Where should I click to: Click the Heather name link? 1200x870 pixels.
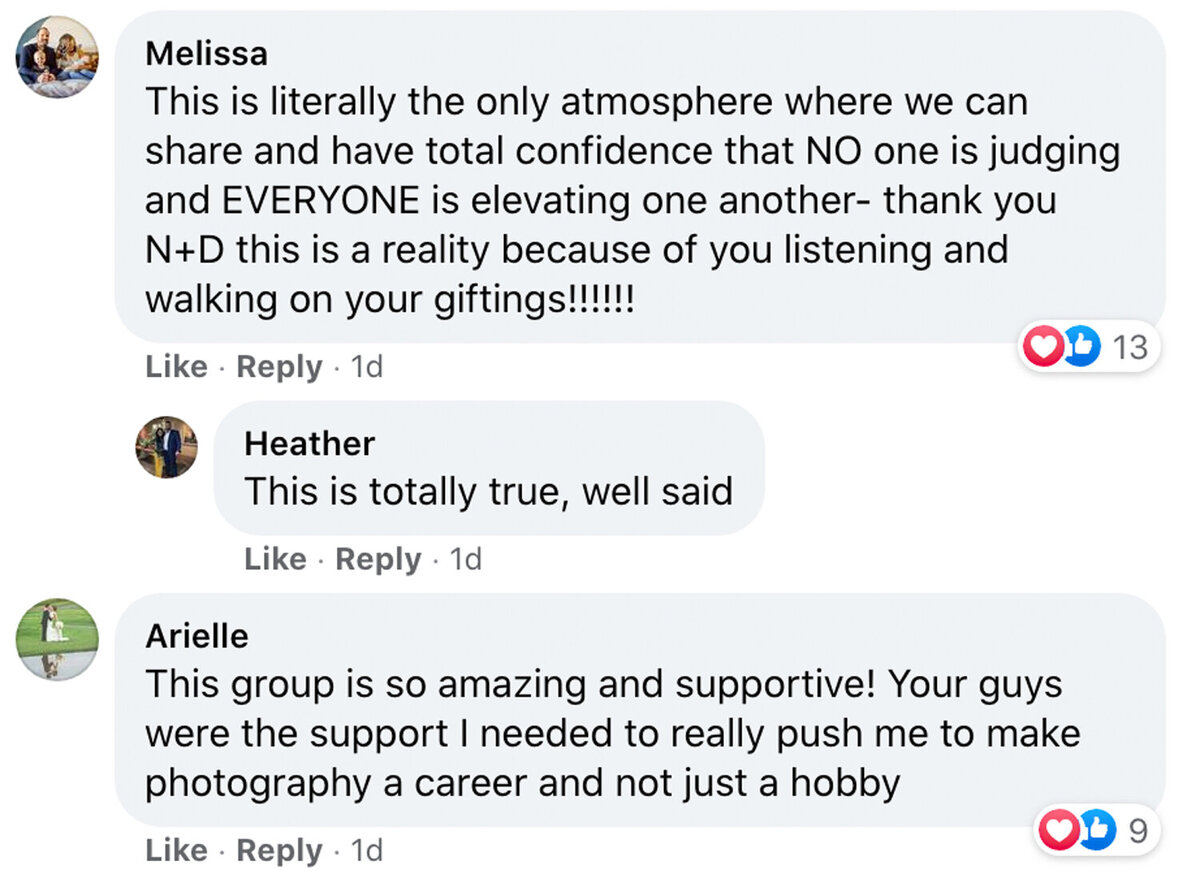pos(309,443)
